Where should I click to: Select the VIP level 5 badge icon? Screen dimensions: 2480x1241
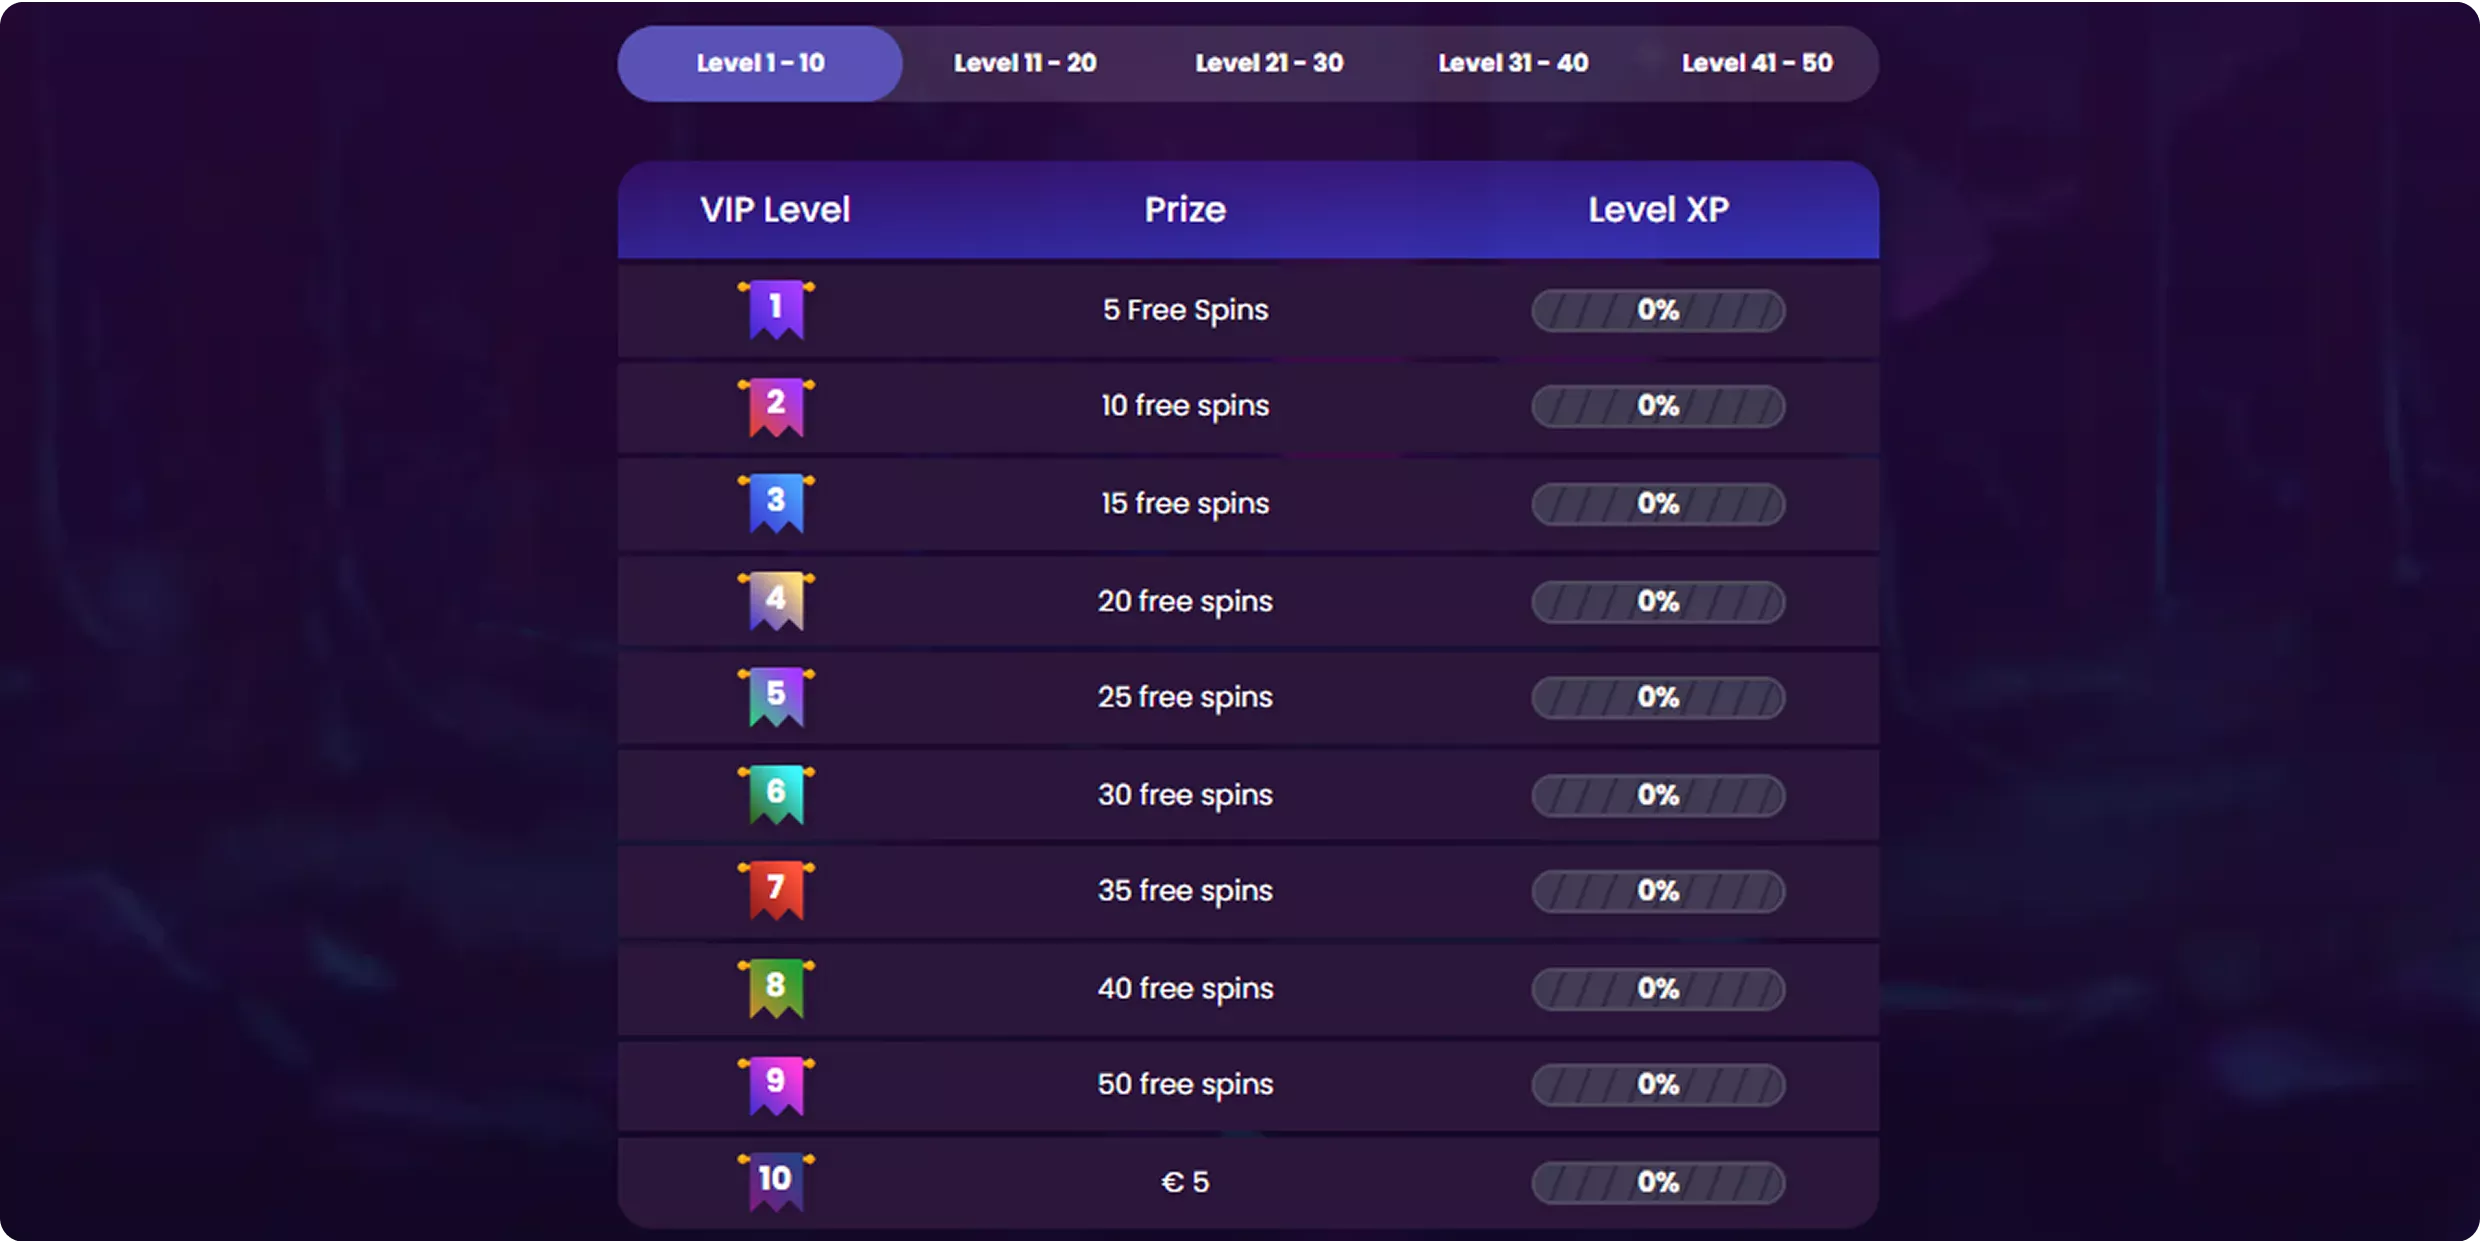776,696
